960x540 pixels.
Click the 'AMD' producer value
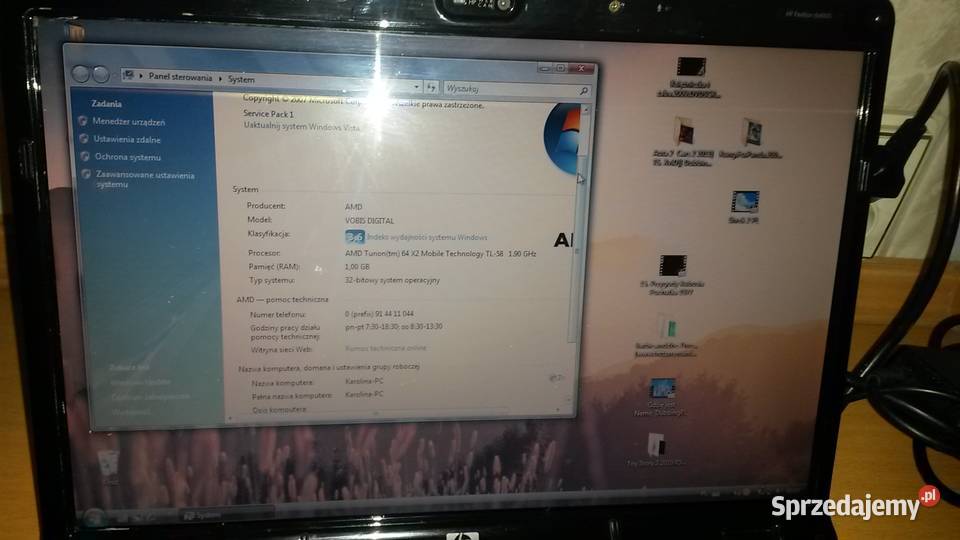[x=353, y=207]
